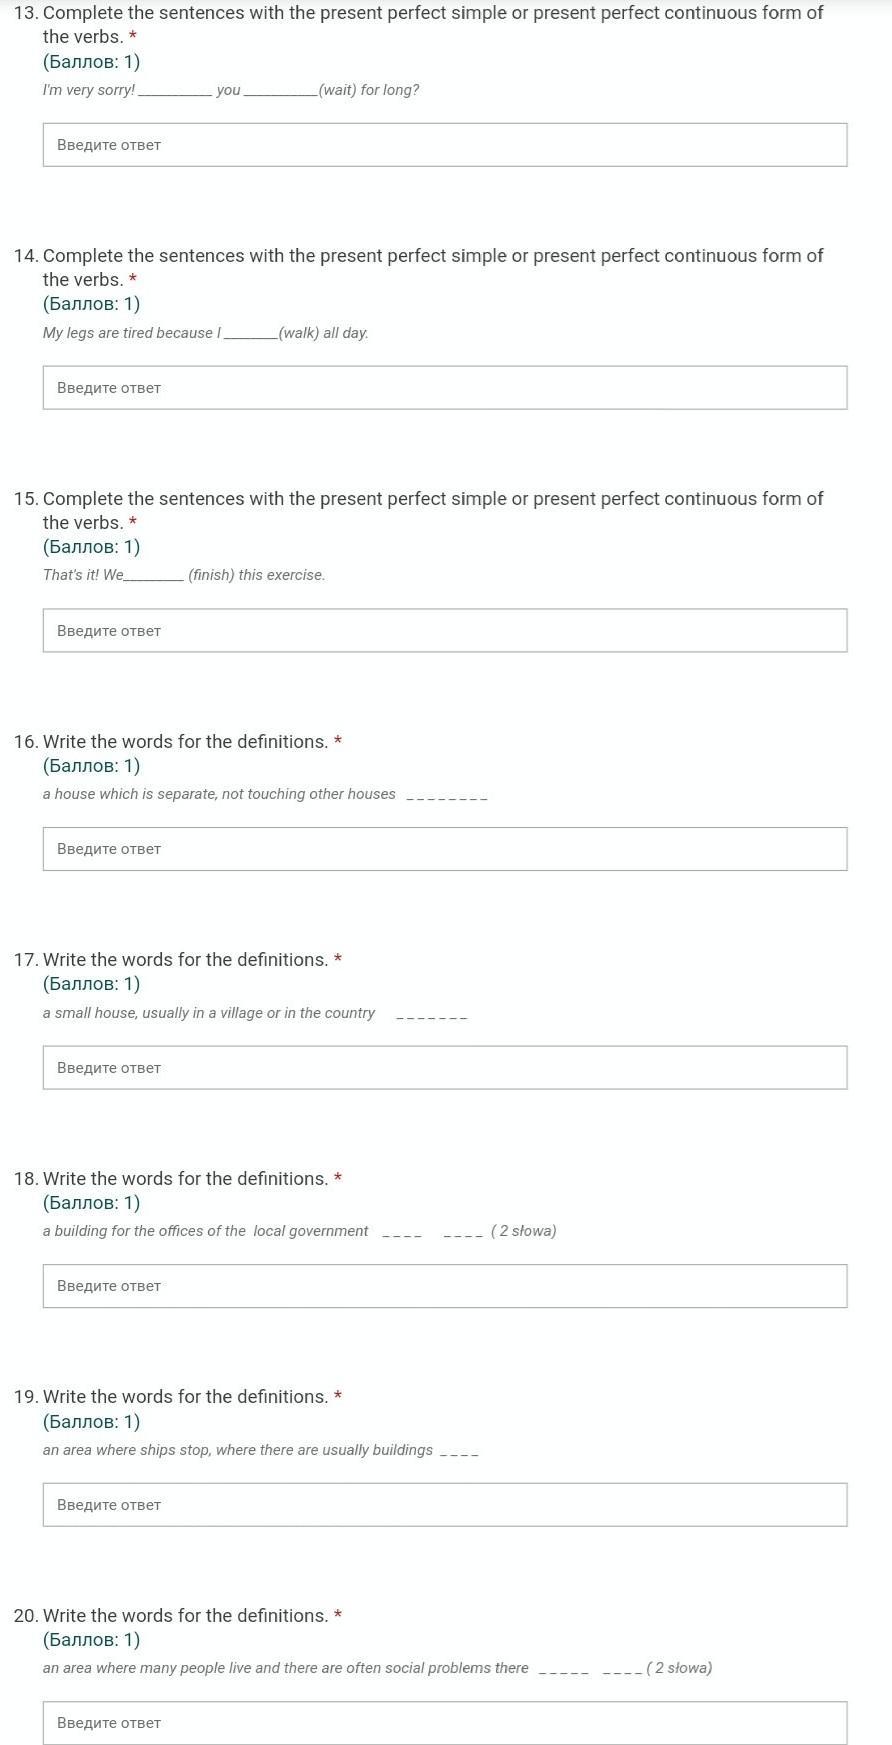892x1745 pixels.
Task: Click the input under the local government definition
Action: [x=445, y=1286]
